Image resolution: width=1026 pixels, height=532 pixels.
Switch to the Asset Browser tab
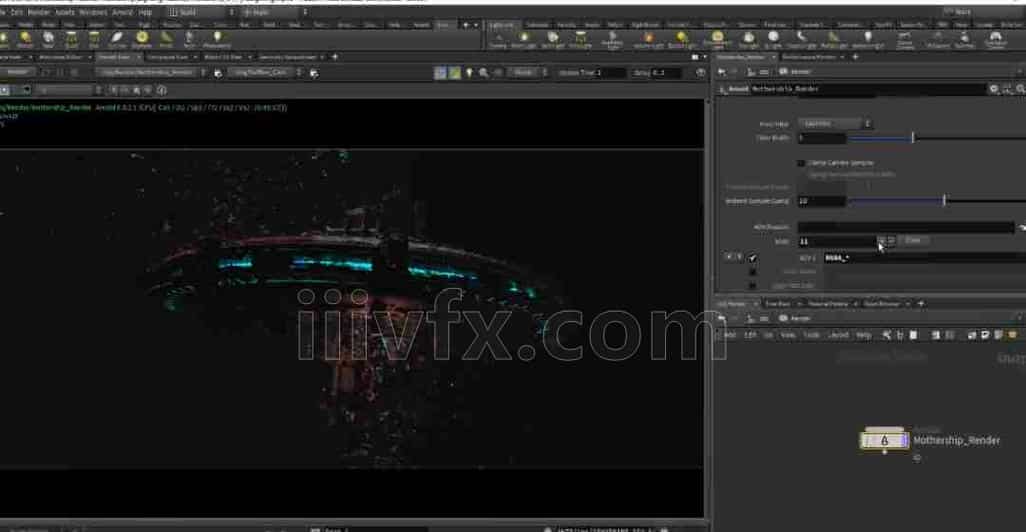click(x=882, y=304)
